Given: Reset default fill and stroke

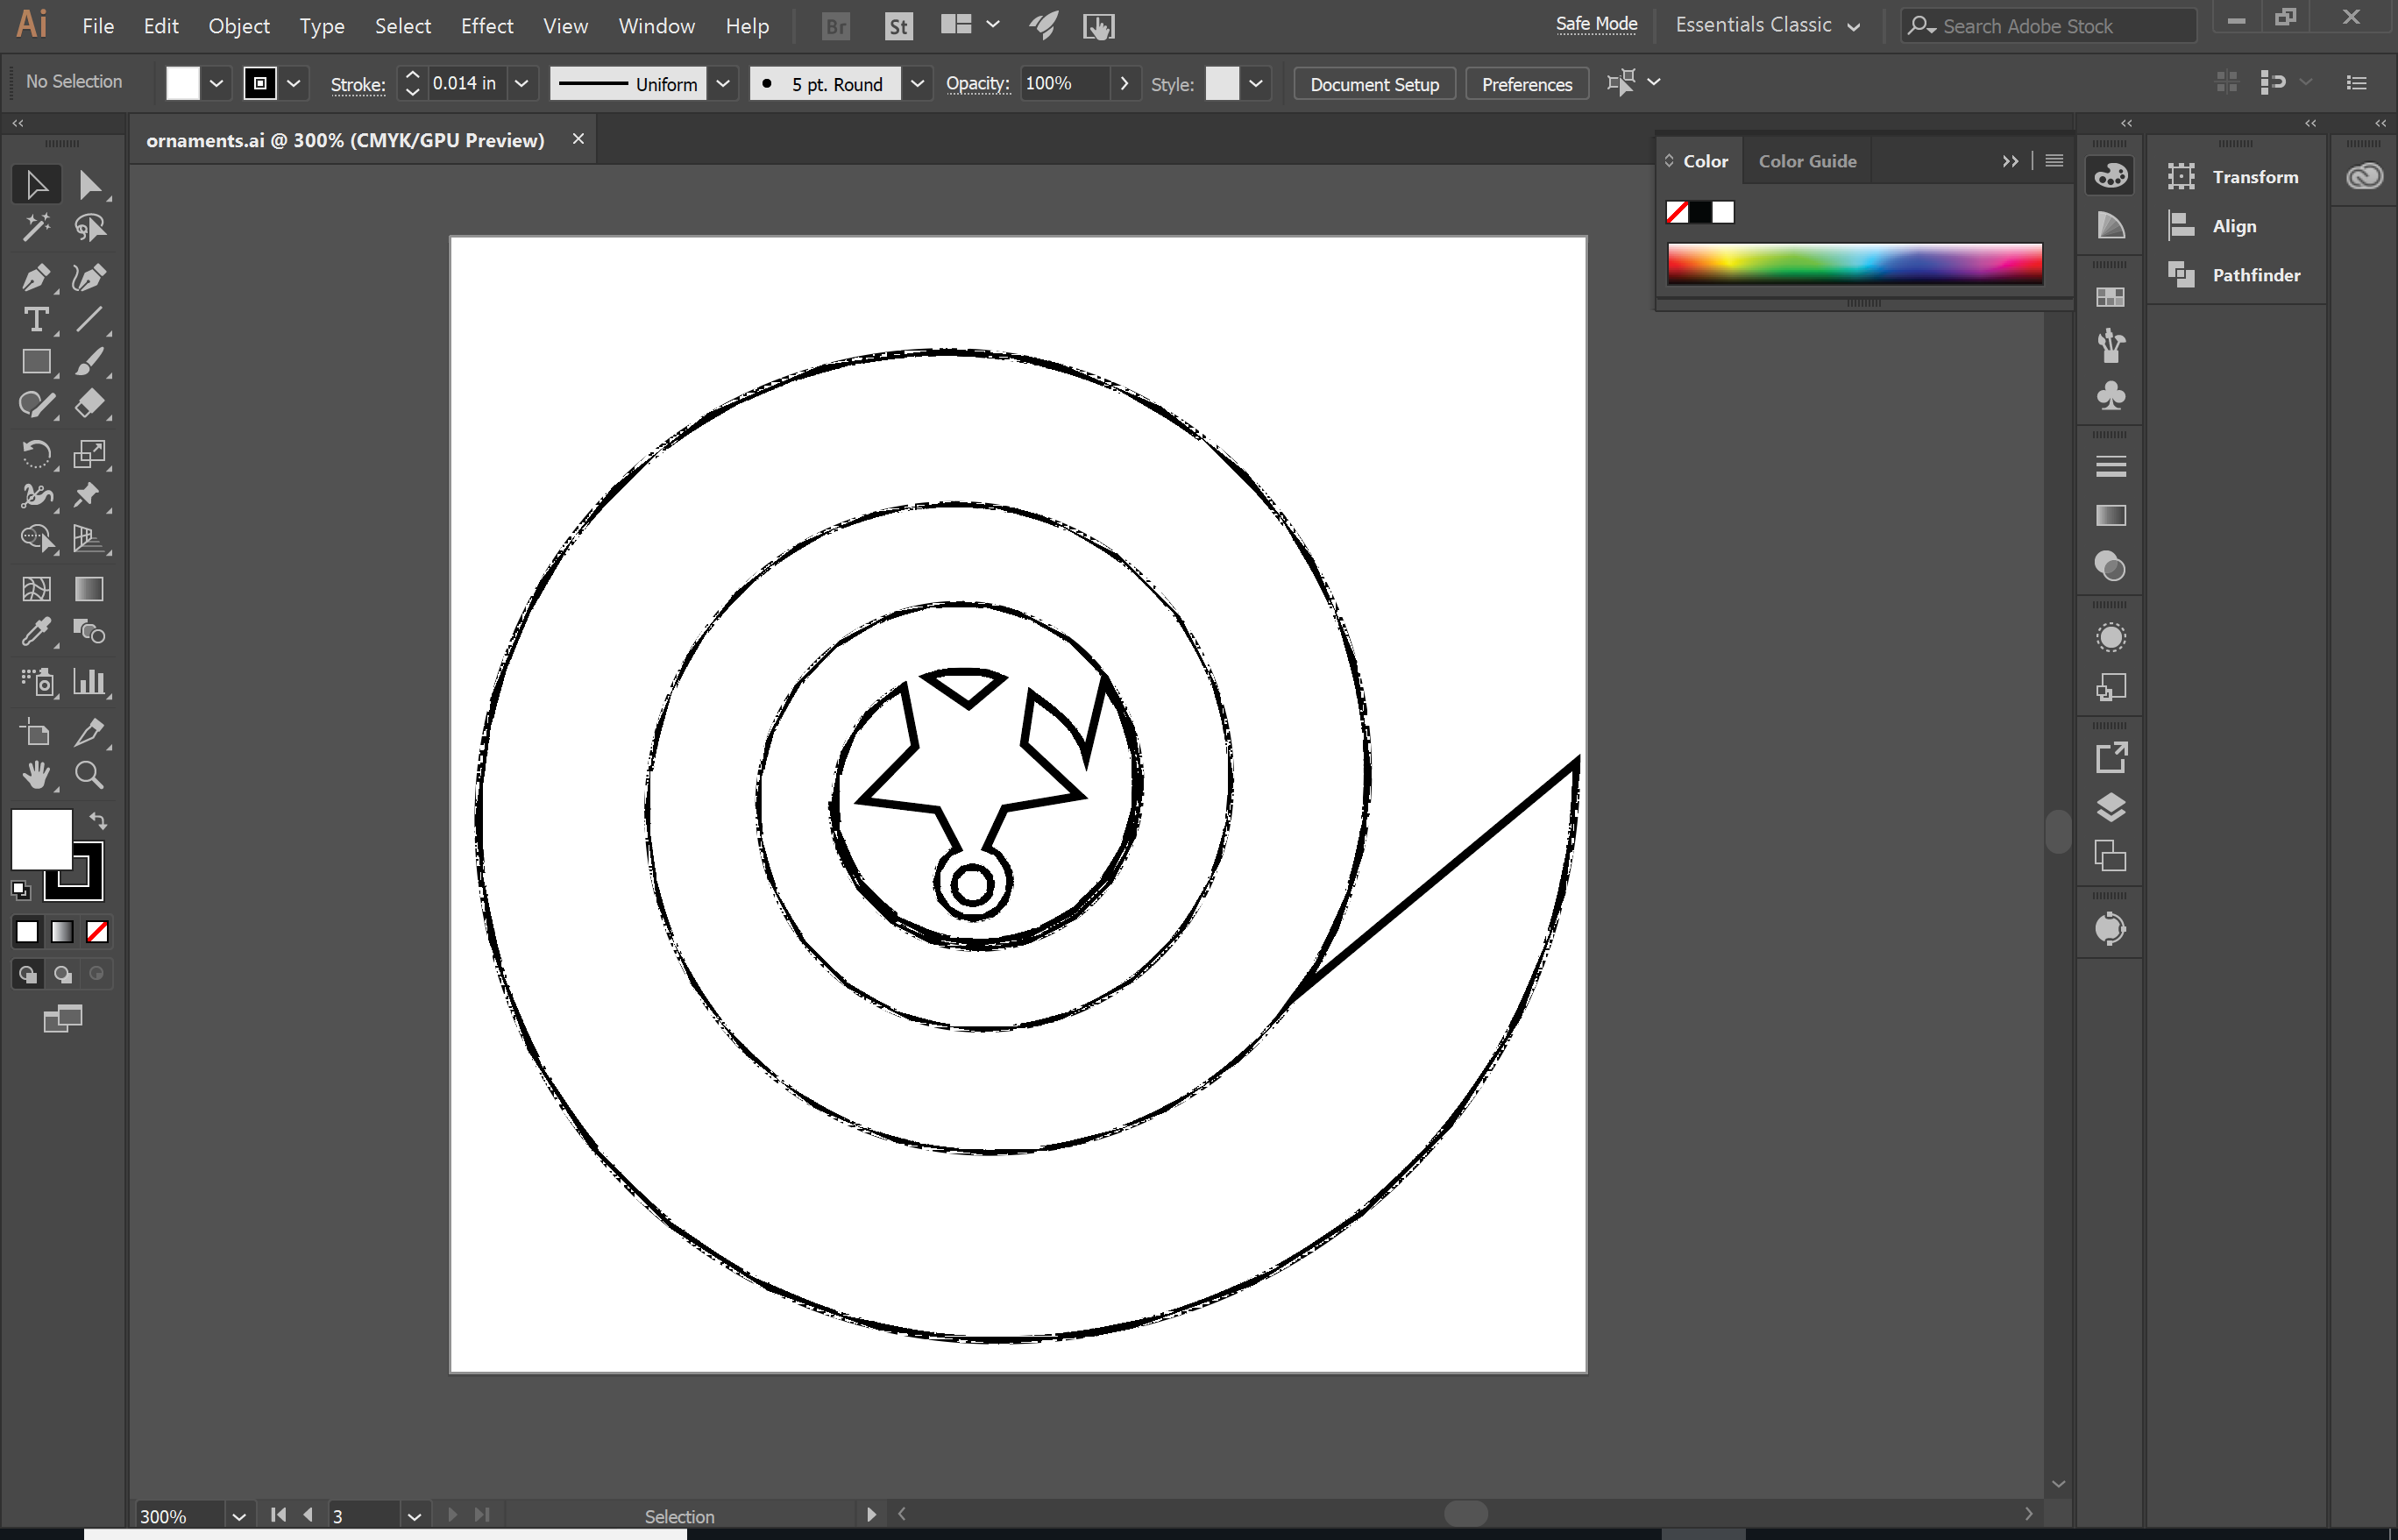Looking at the screenshot, I should (21, 889).
